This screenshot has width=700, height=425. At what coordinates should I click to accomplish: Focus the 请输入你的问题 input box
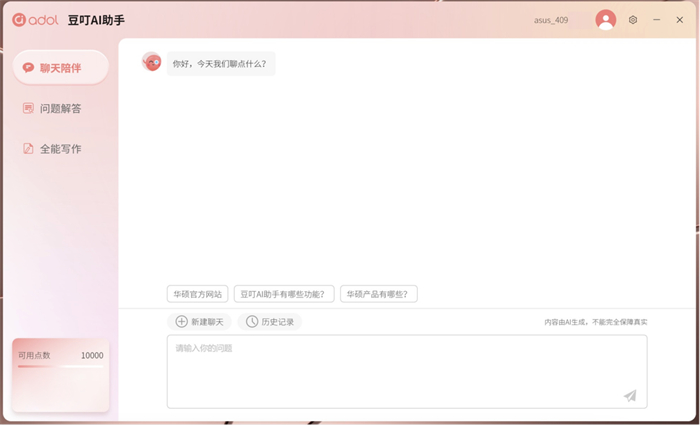tap(407, 371)
